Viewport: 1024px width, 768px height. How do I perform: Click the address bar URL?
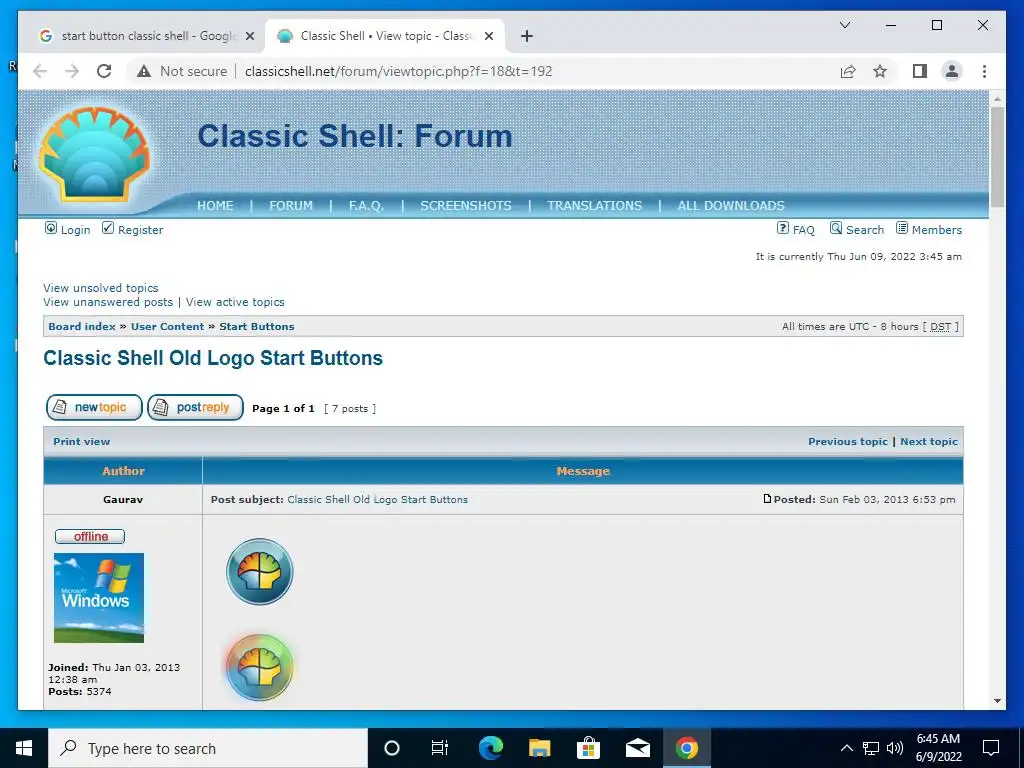pos(398,71)
